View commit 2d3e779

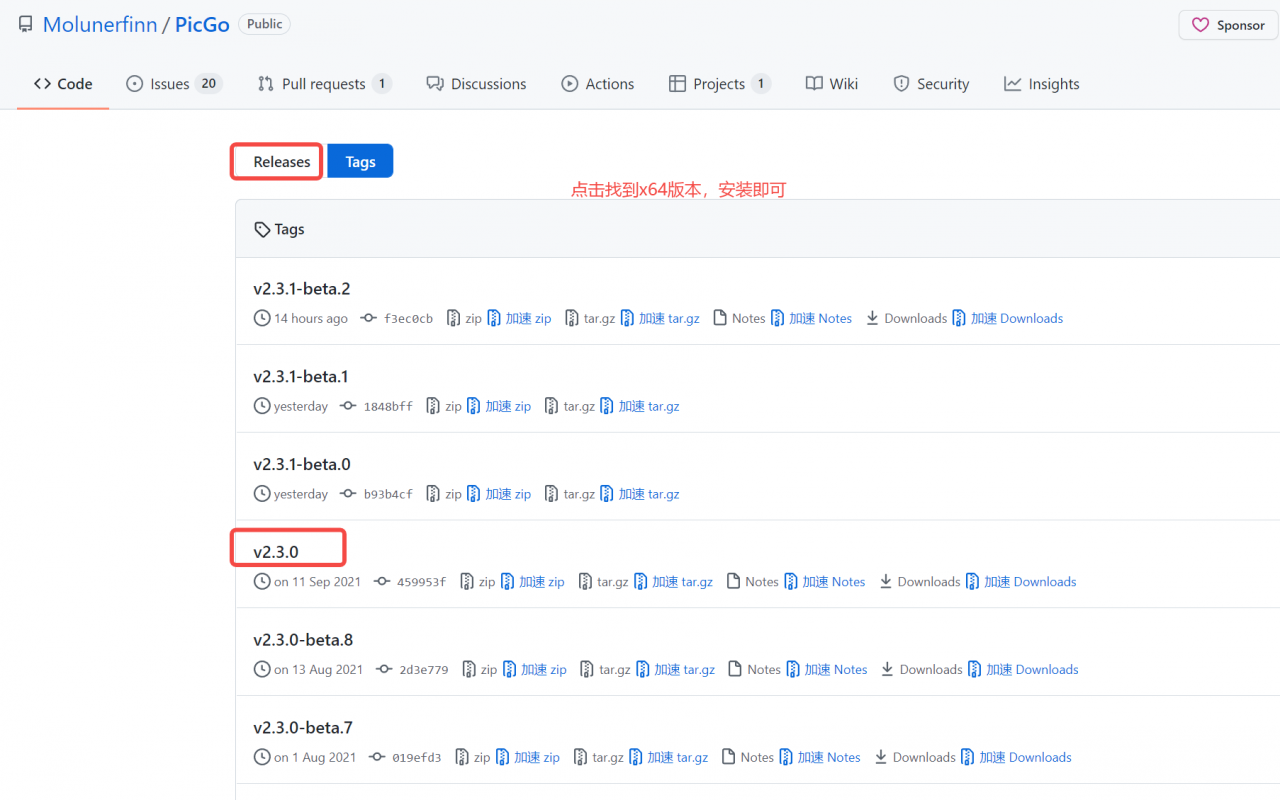click(412, 670)
